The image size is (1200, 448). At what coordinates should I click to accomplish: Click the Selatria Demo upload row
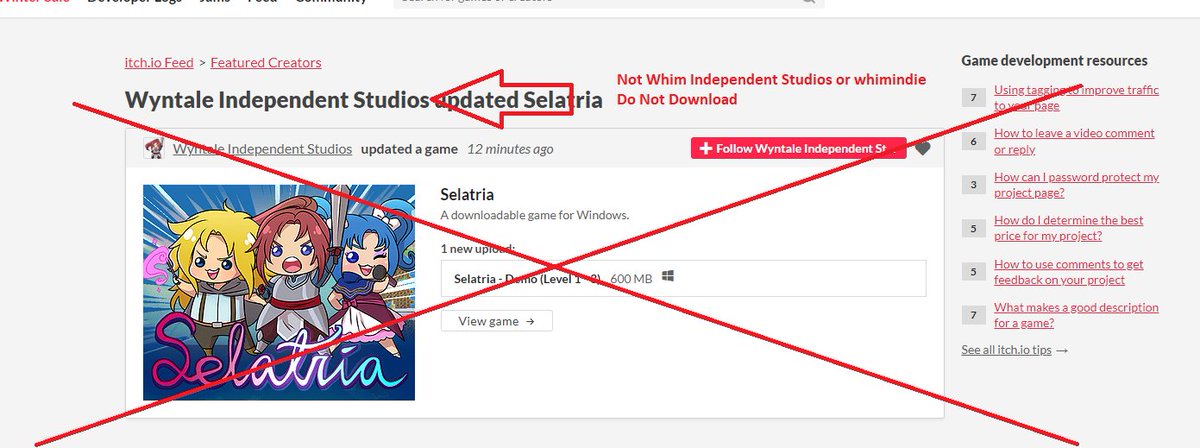[x=683, y=278]
